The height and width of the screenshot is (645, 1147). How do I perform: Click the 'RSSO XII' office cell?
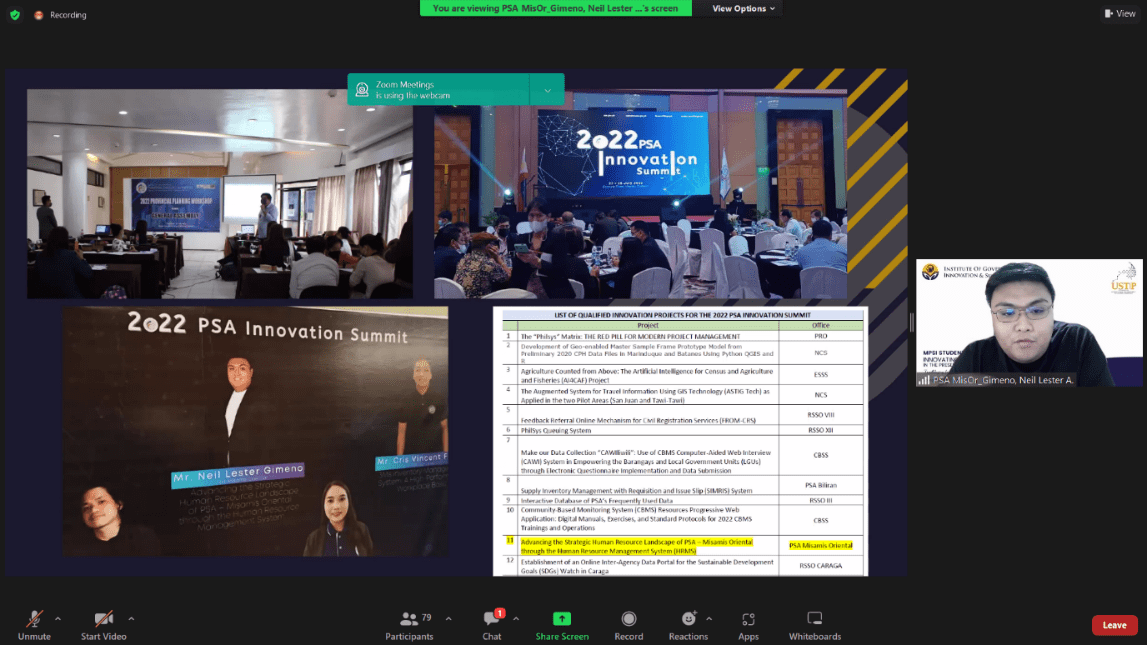pyautogui.click(x=821, y=431)
